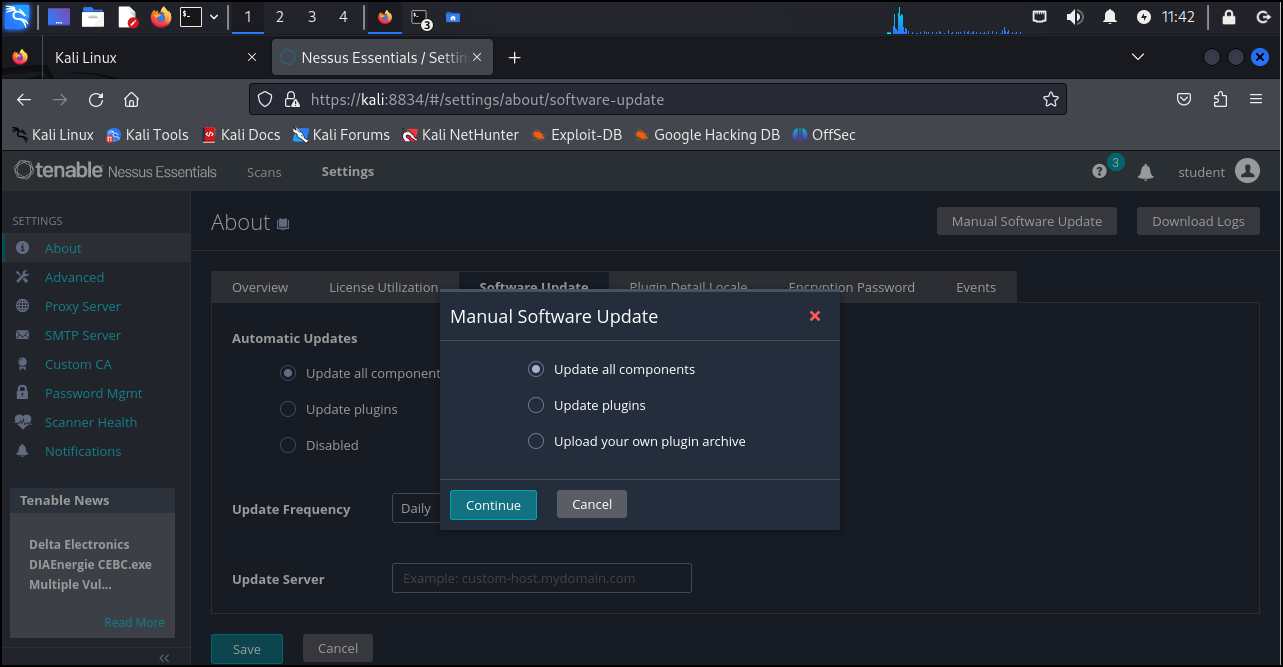Click the log out icon in the top panel
The image size is (1283, 667).
pyautogui.click(x=1263, y=17)
